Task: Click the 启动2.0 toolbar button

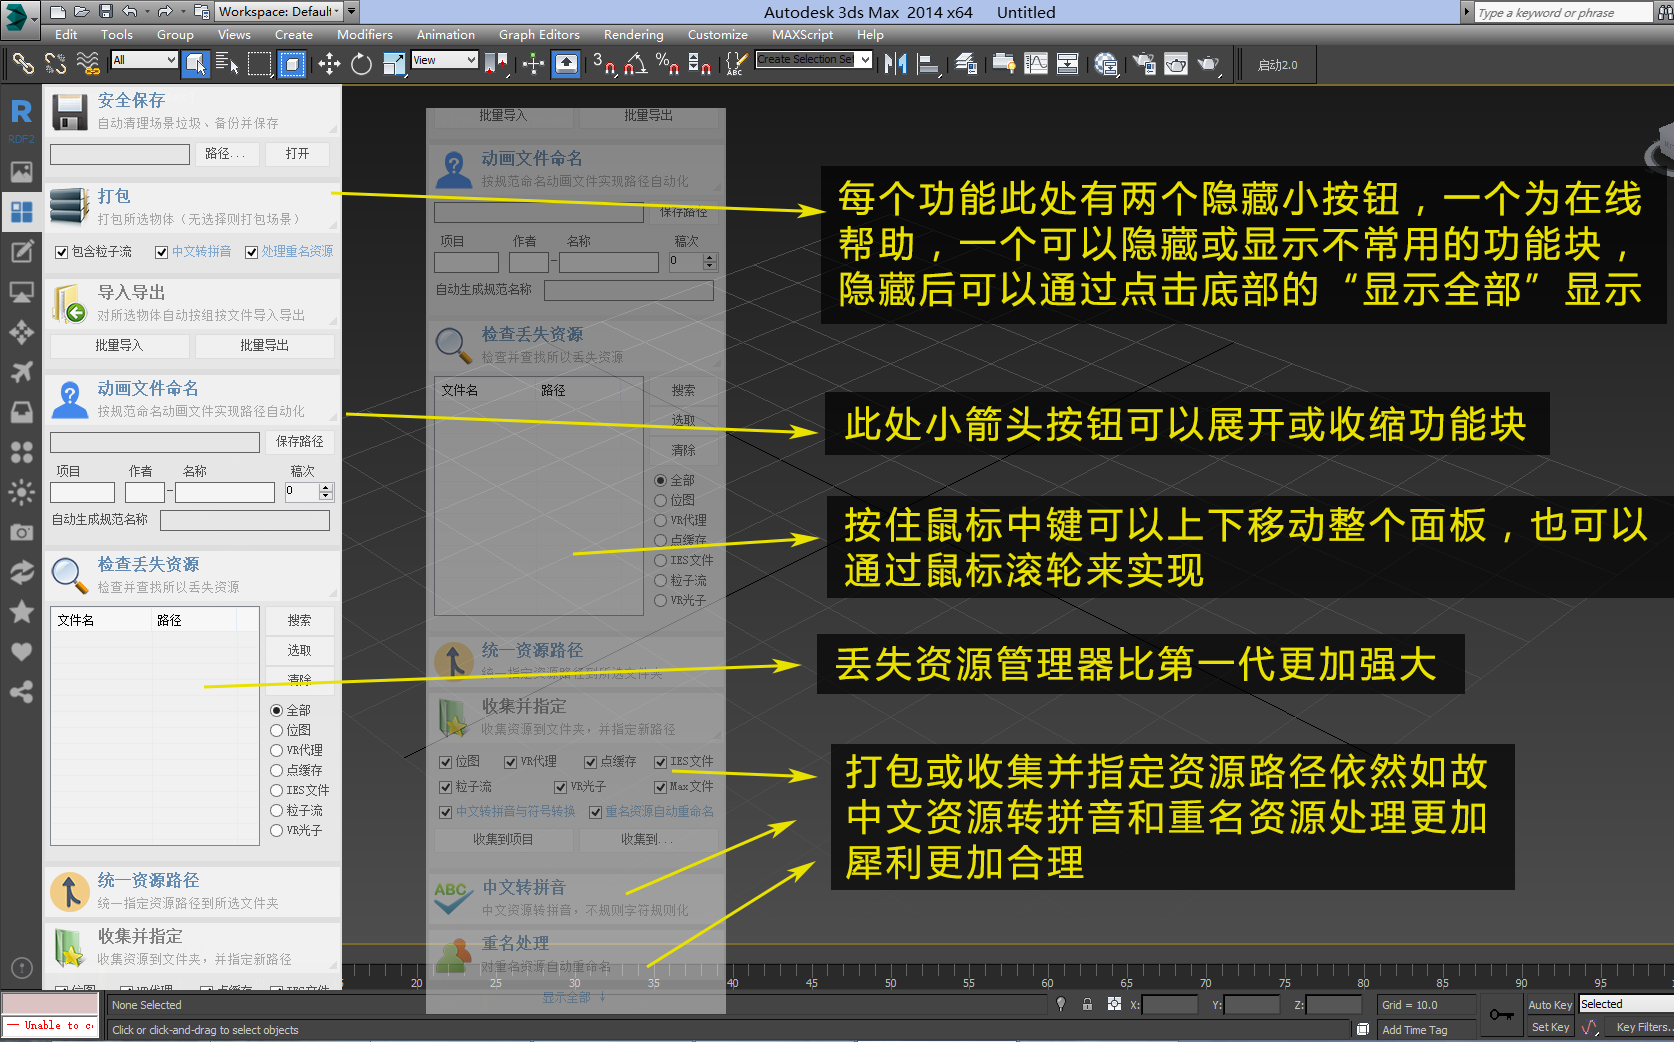Action: [x=1277, y=65]
